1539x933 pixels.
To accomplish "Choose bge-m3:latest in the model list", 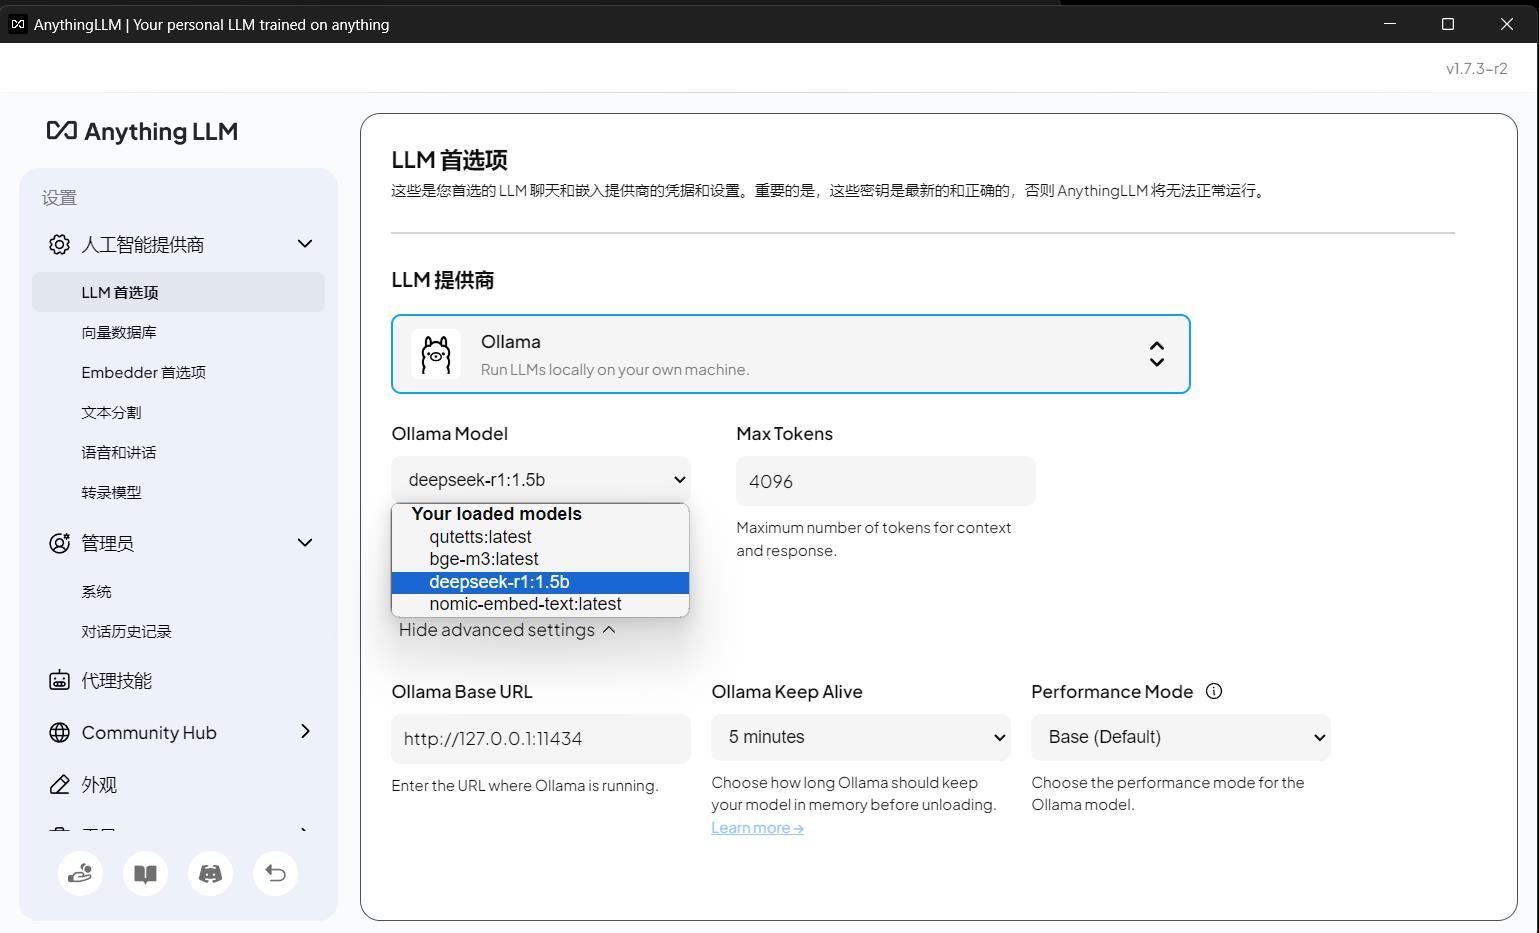I will click(484, 559).
